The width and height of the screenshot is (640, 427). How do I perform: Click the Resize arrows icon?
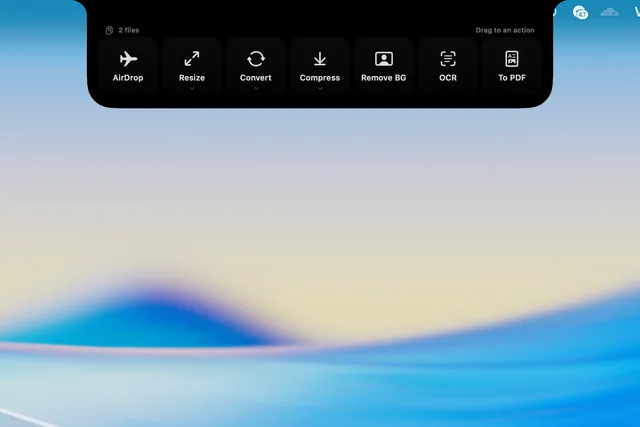pos(192,59)
